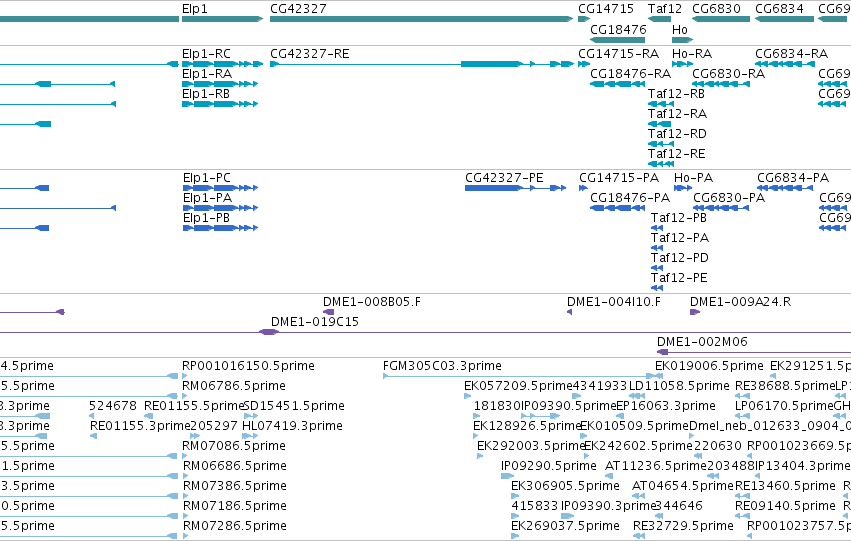This screenshot has width=851, height=541.
Task: Select the DME1-019C15 clone feature
Action: (x=269, y=332)
